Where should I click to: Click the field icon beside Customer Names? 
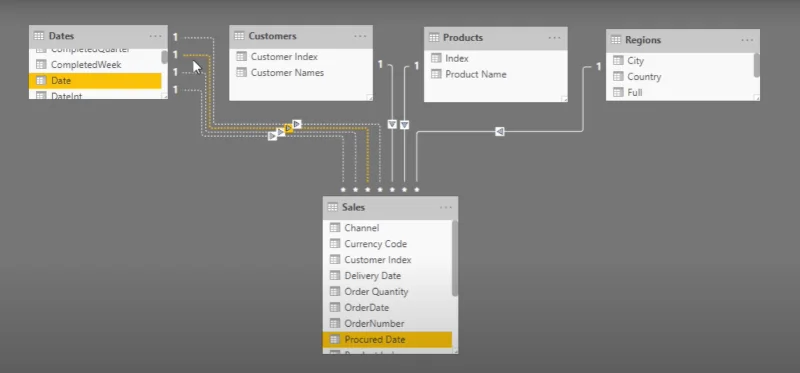click(x=241, y=72)
